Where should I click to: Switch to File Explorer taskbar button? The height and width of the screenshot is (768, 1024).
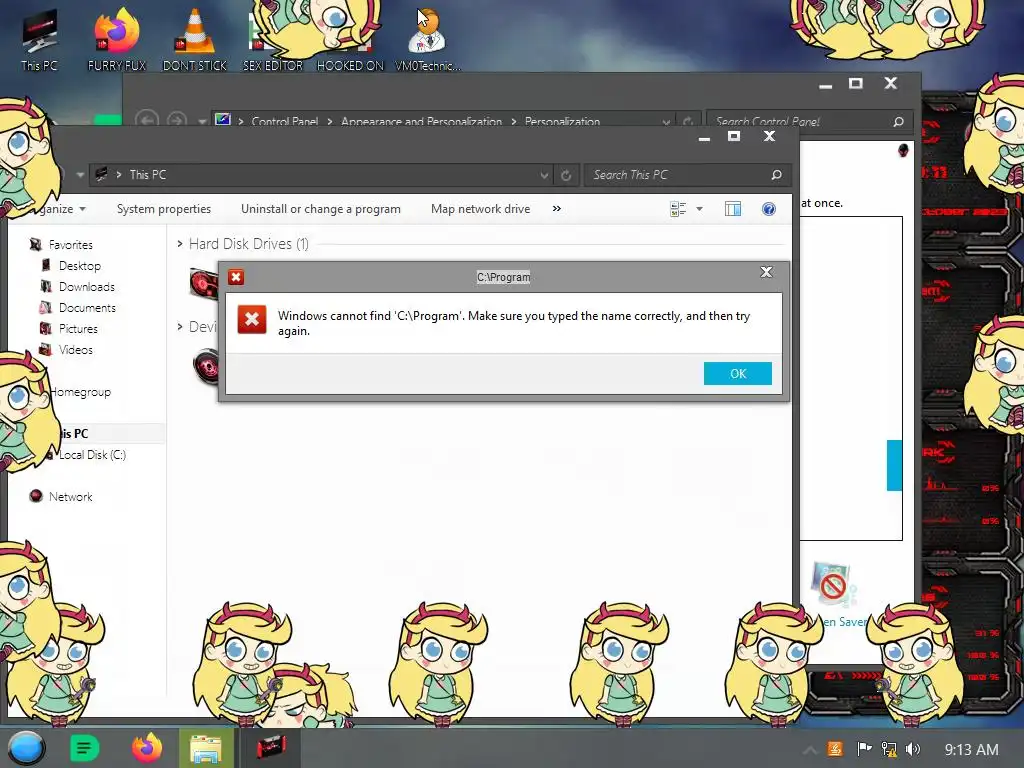pyautogui.click(x=206, y=748)
